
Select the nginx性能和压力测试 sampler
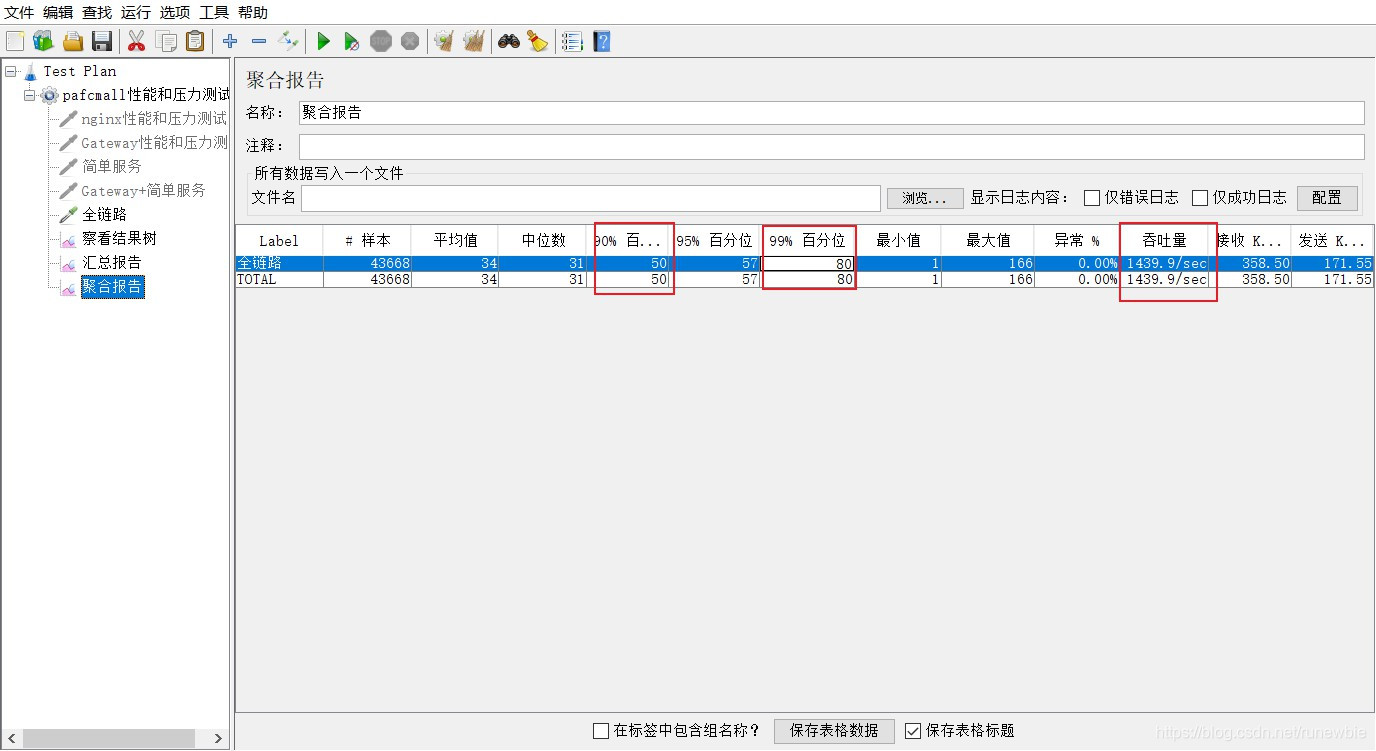154,119
